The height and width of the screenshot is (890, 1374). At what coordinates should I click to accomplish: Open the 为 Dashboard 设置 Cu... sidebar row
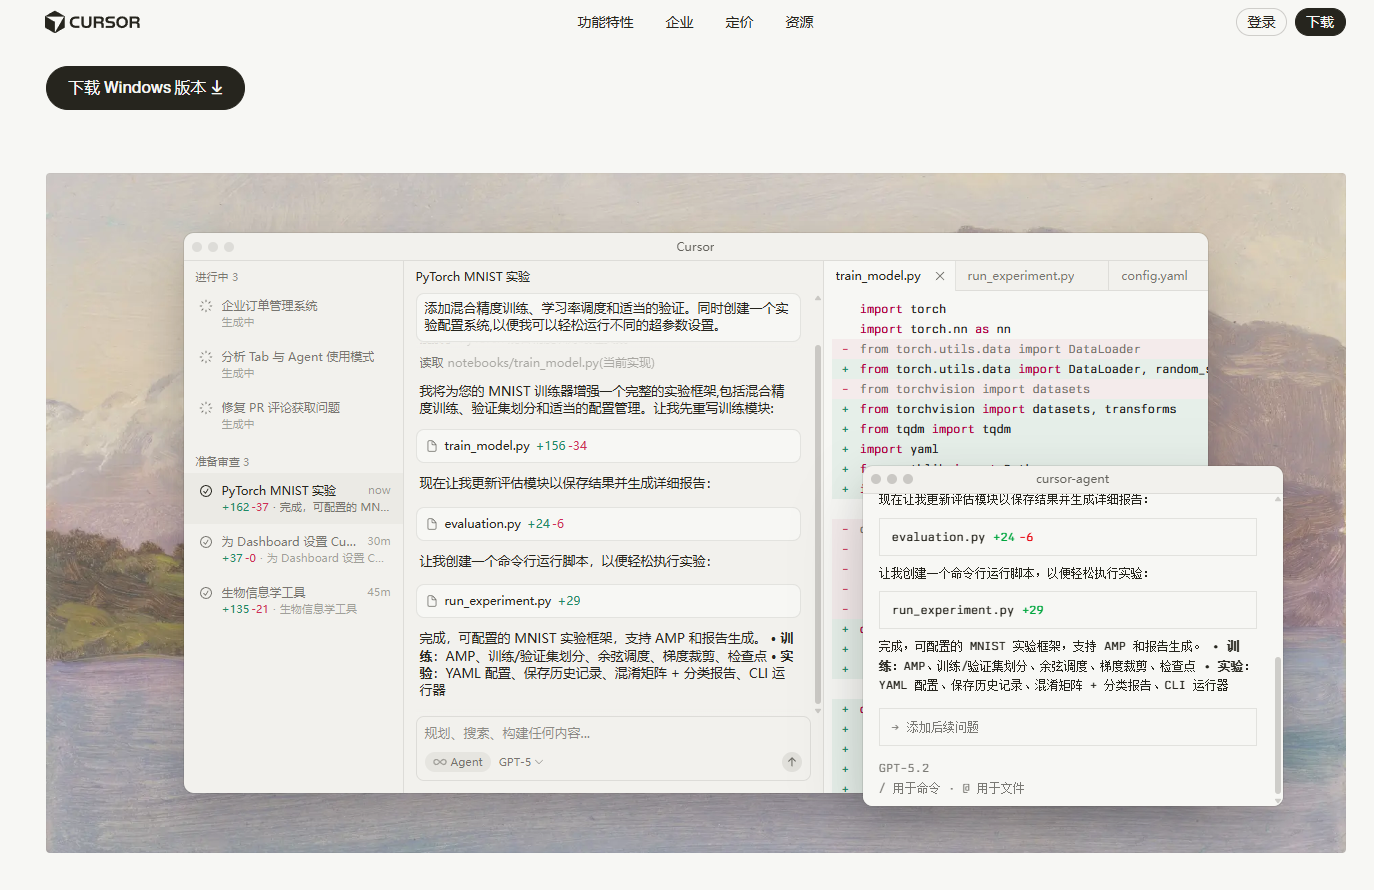coord(294,549)
